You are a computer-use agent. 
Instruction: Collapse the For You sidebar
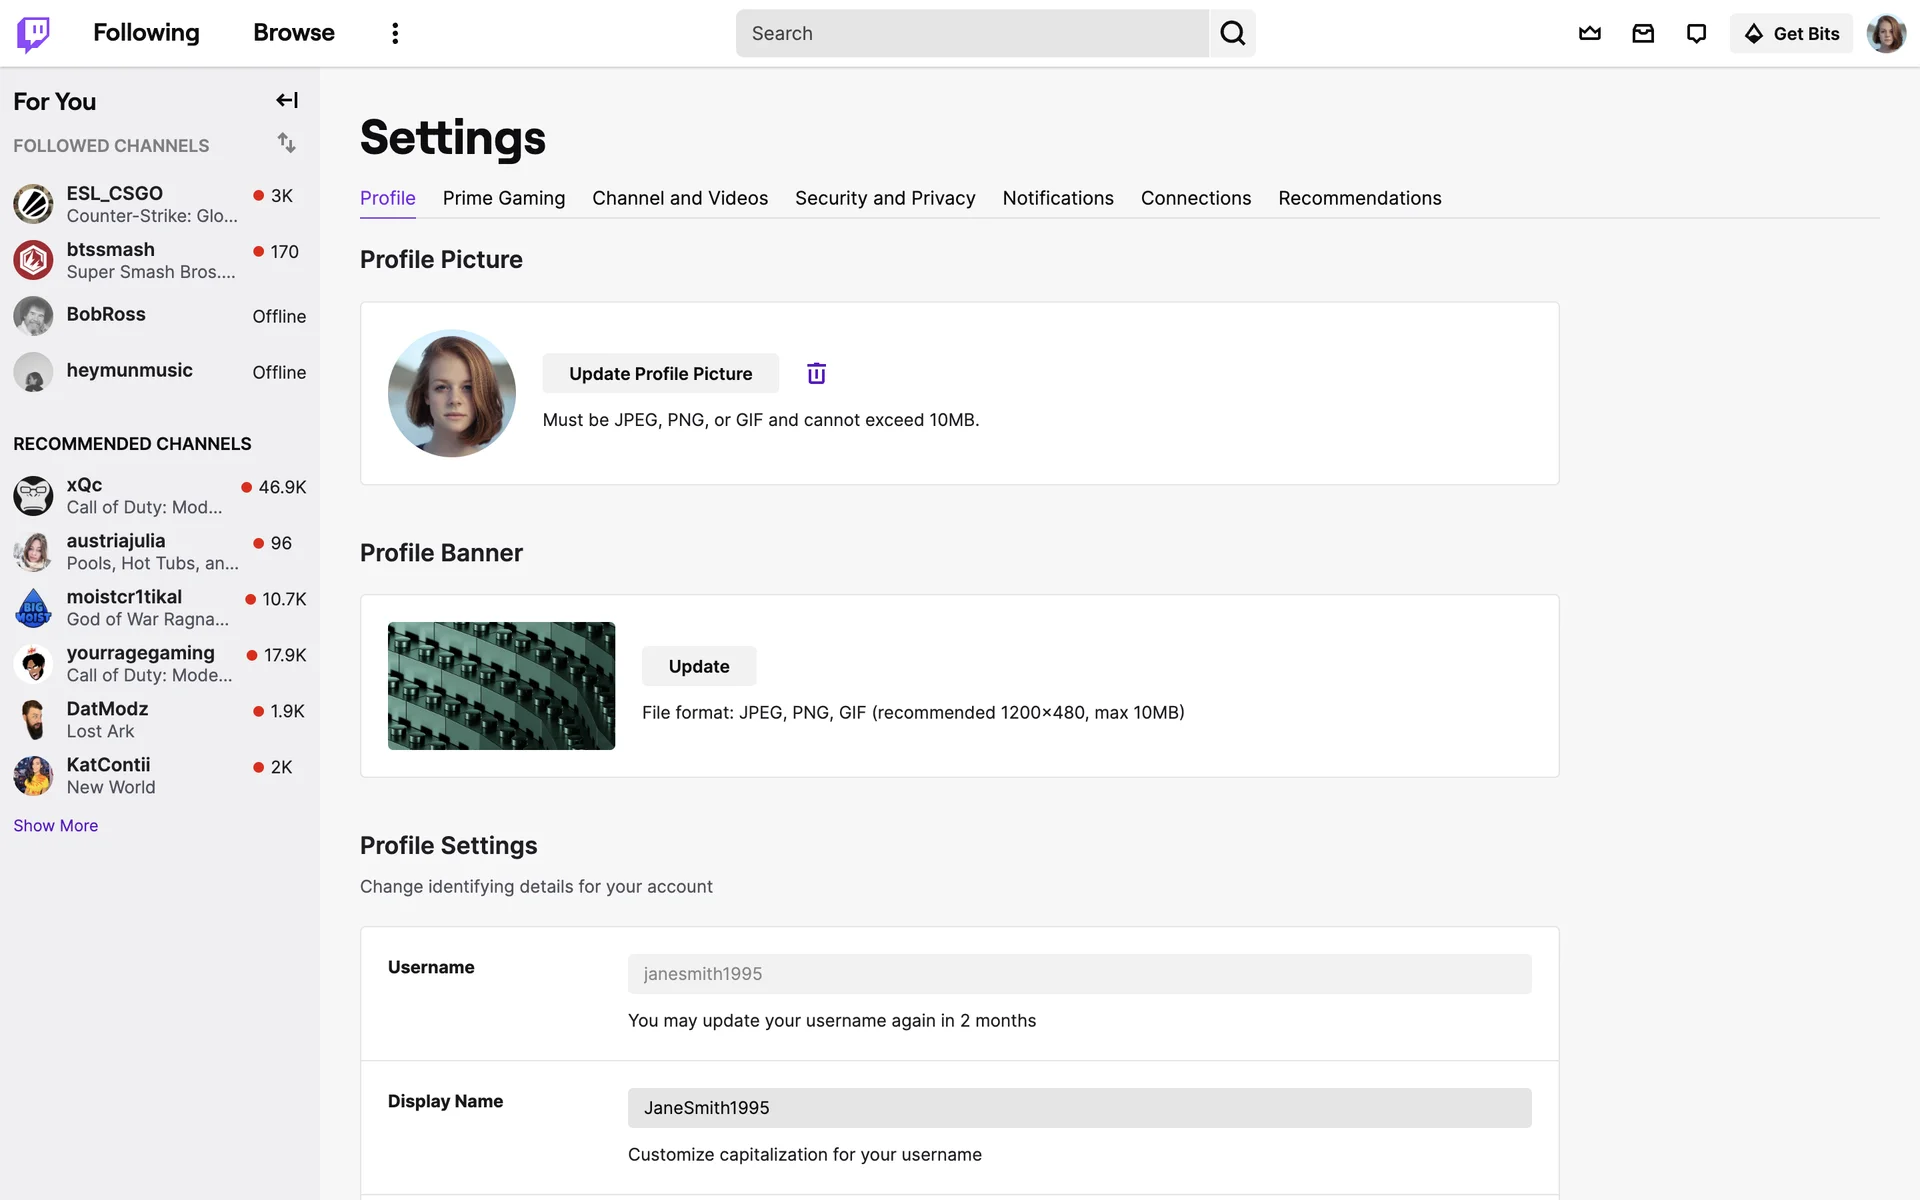tap(287, 100)
